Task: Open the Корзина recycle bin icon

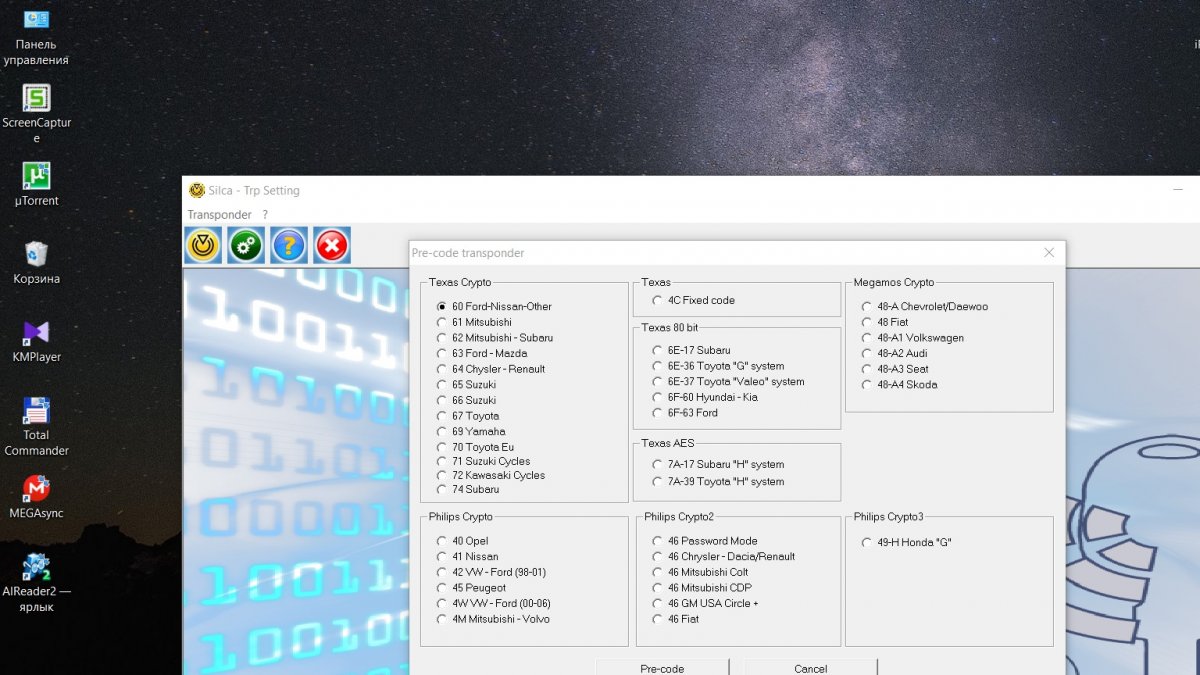Action: pyautogui.click(x=36, y=263)
